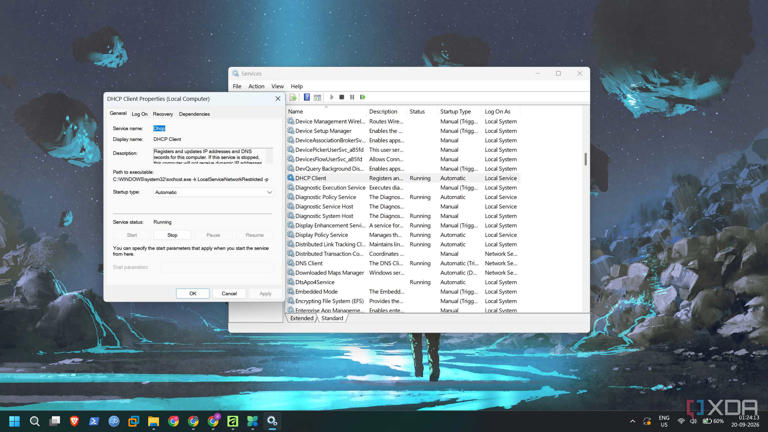Open the VirtualBox-style orange-blue taskbar icon
This screenshot has width=768, height=432.
click(x=134, y=421)
